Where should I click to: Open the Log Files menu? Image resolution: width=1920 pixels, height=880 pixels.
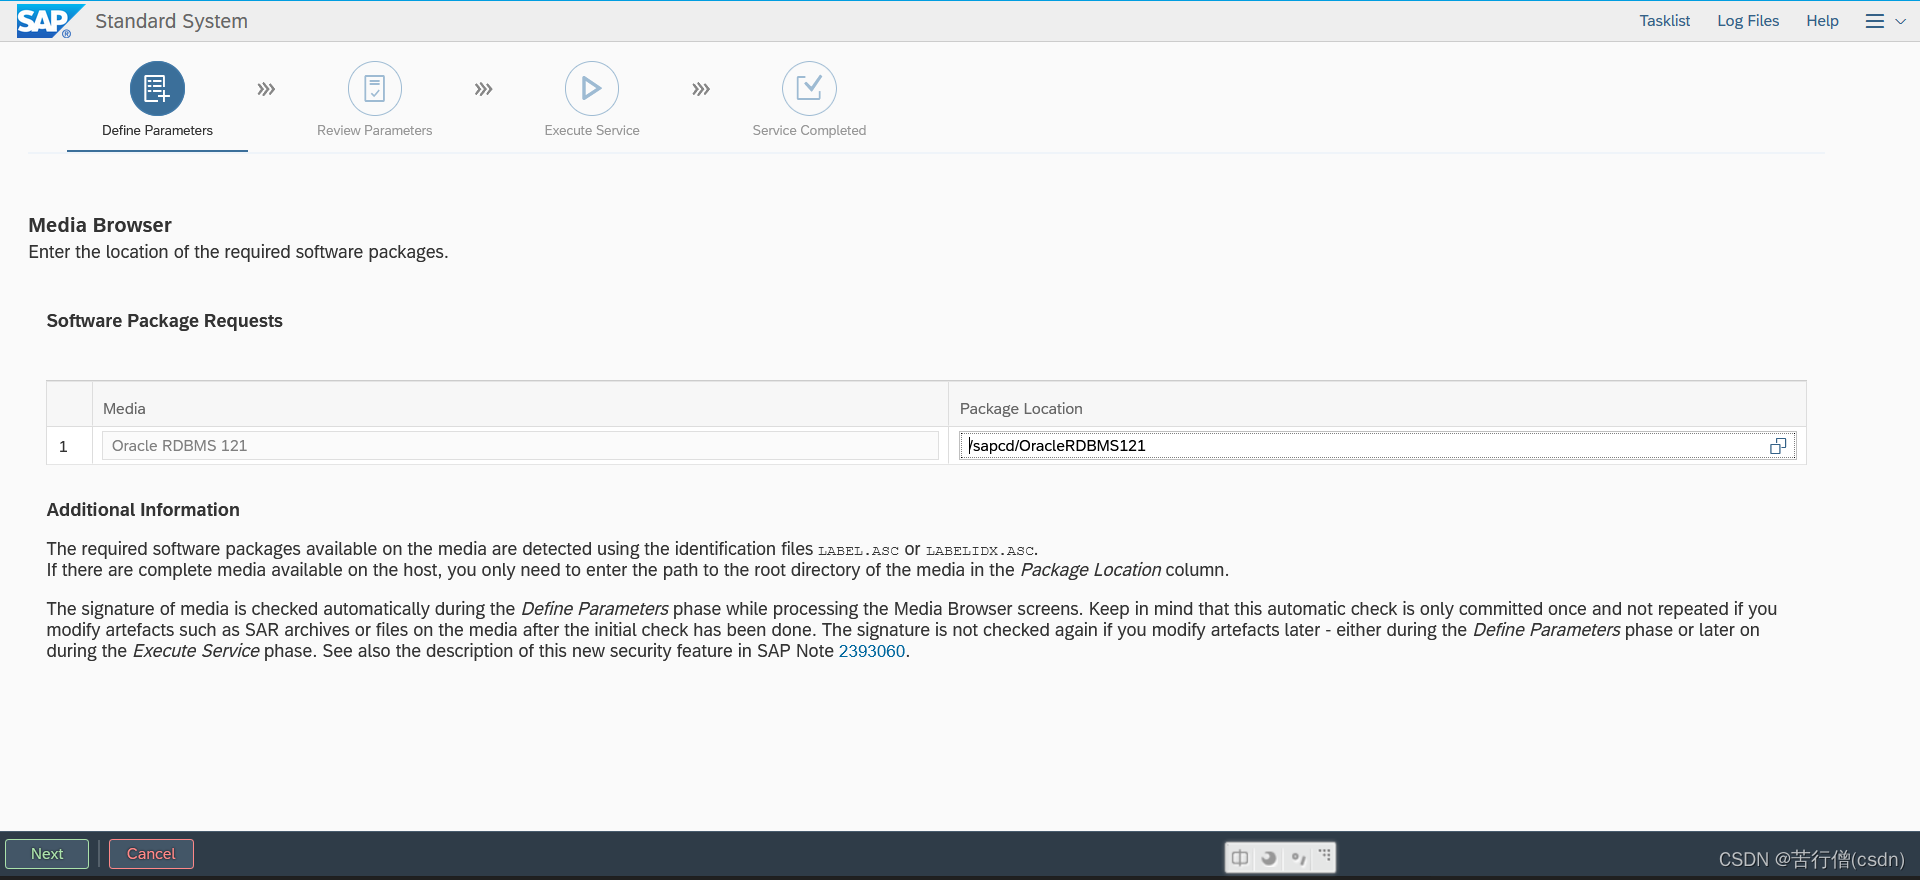(1748, 21)
